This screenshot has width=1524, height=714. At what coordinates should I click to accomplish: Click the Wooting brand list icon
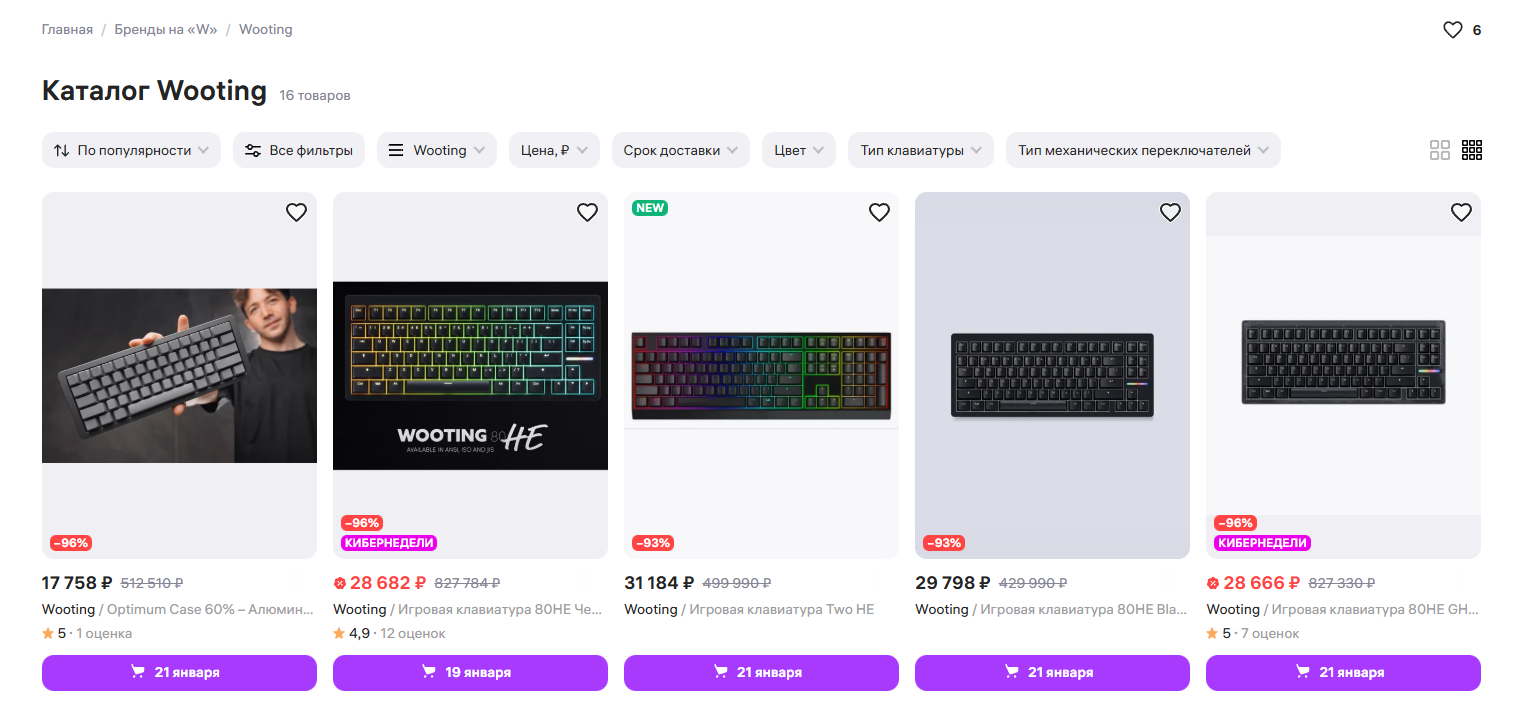[x=396, y=150]
